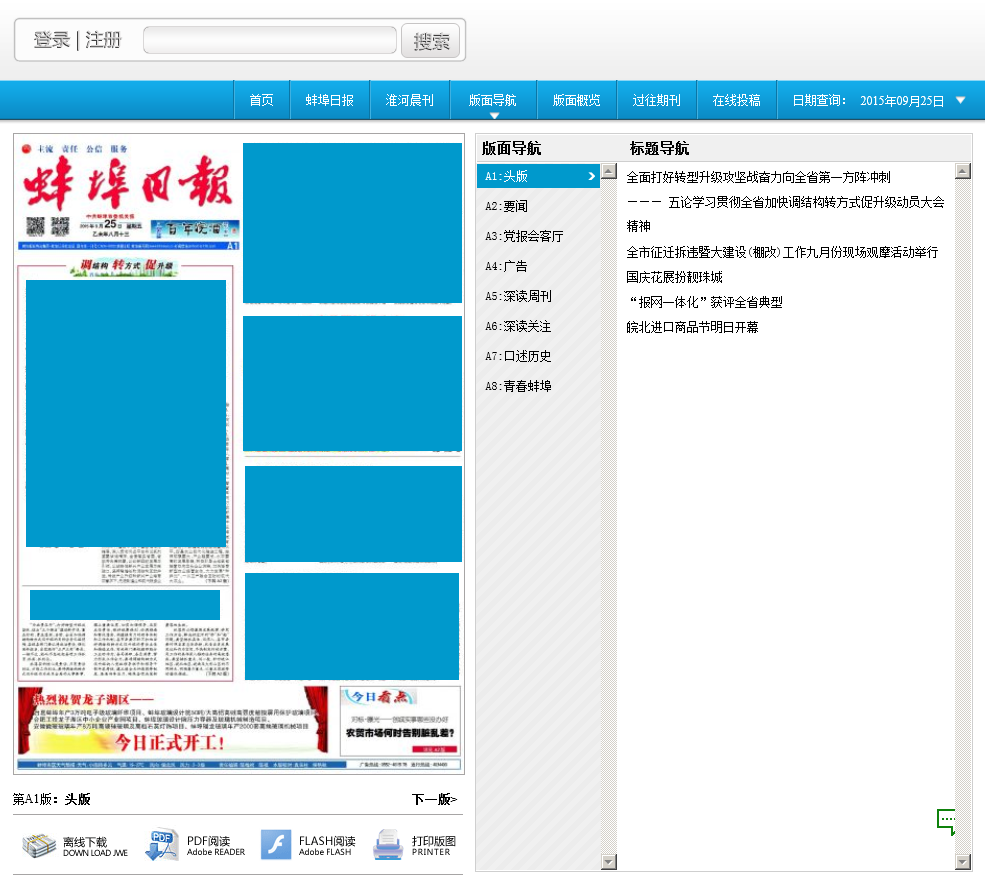This screenshot has height=895, width=985.
Task: Go to 首页 in navigation bar
Action: point(261,100)
